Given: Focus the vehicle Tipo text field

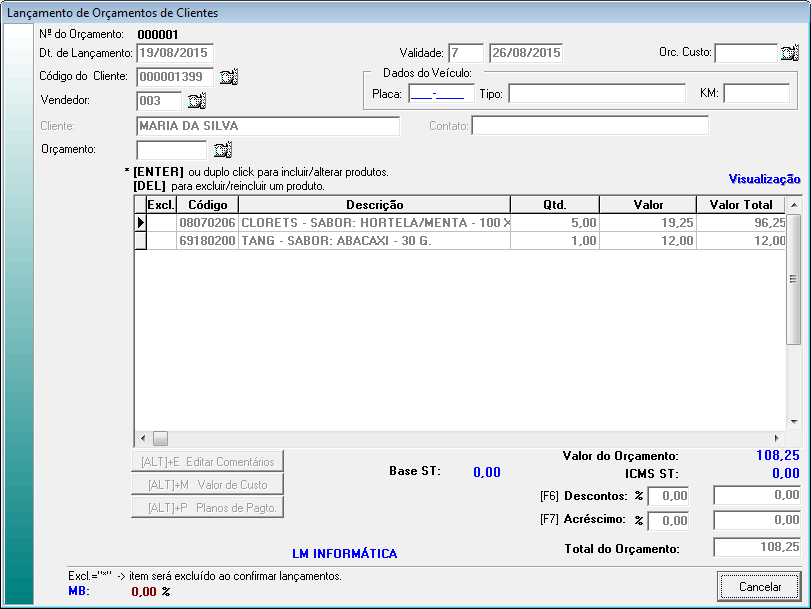Looking at the screenshot, I should [596, 94].
